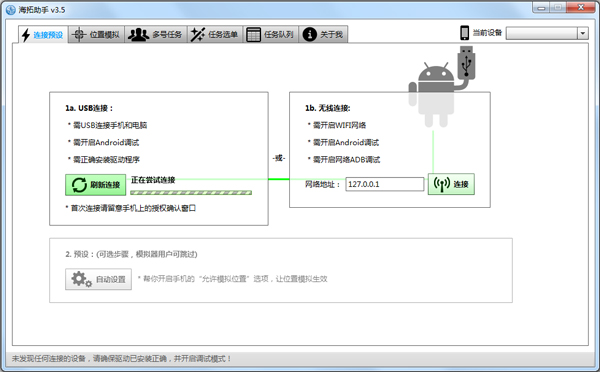The height and width of the screenshot is (372, 600).
Task: Click the 需USB连接手机和电脑 bullet text
Action: (110, 125)
